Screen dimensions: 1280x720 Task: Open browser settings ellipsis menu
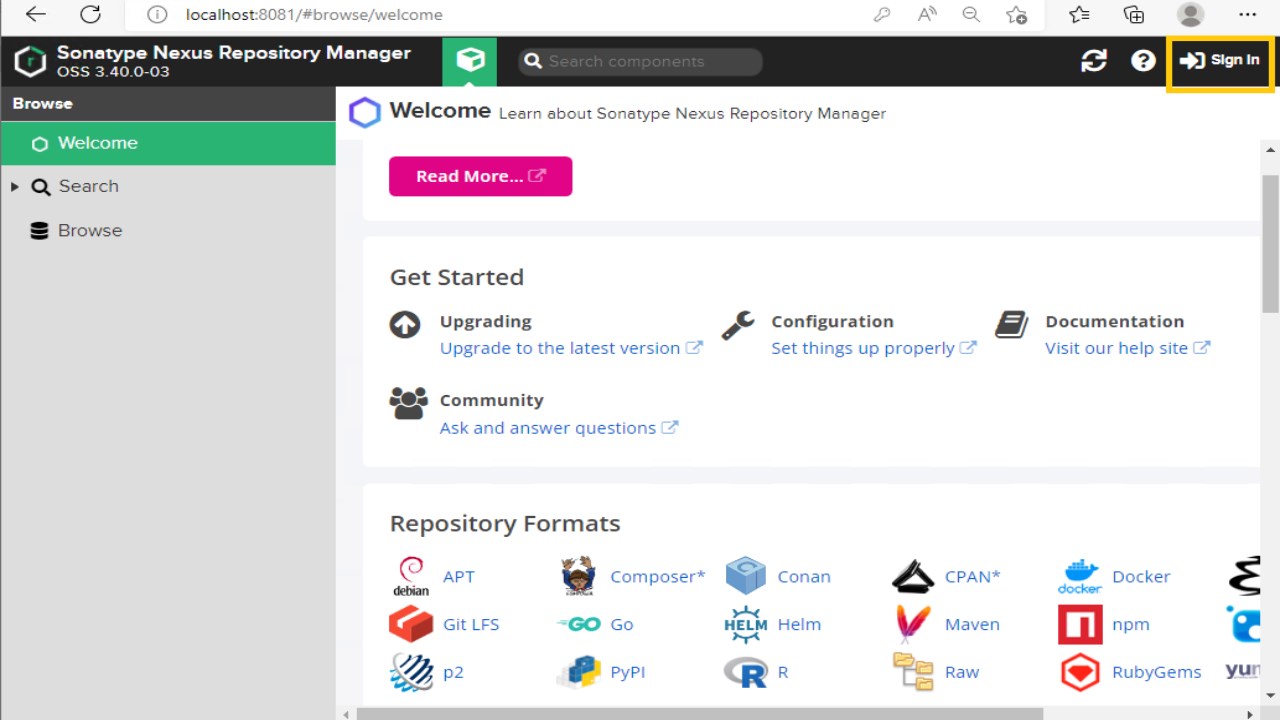[1247, 14]
